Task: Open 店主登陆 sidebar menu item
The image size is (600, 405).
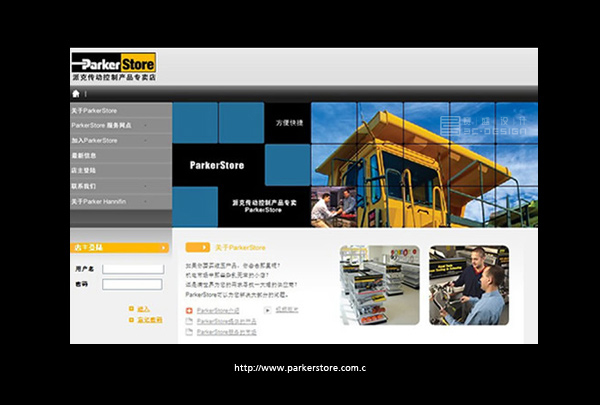Action: point(84,170)
